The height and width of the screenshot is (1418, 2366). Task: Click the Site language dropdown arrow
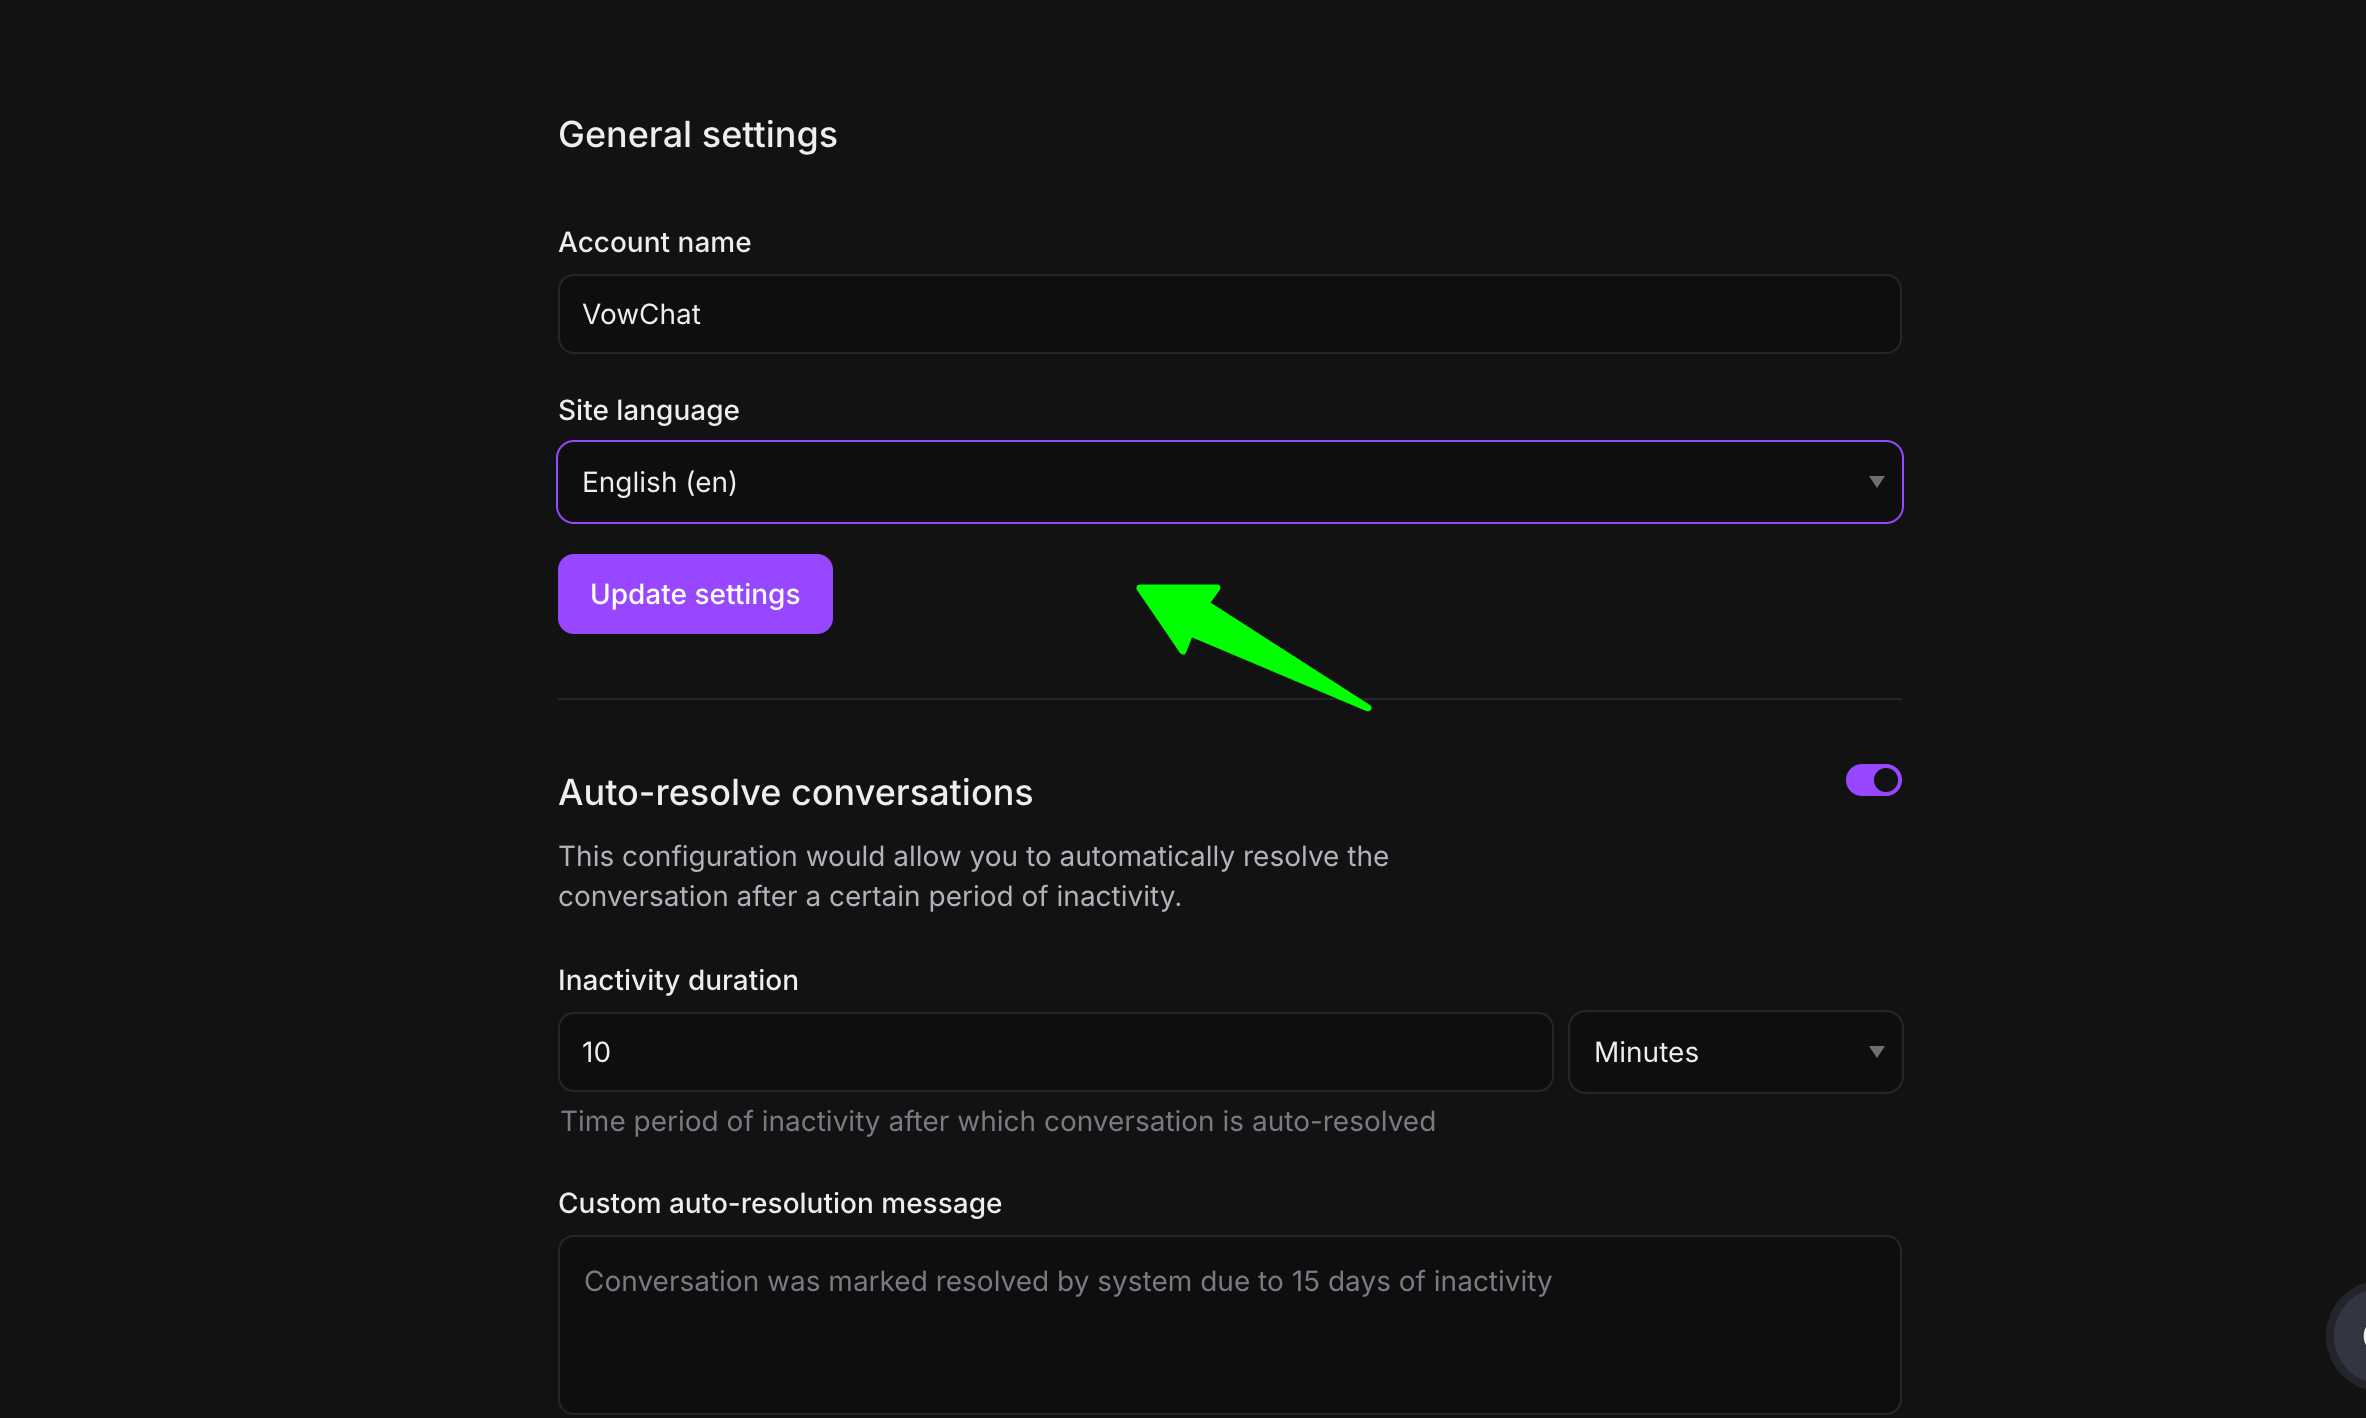click(1876, 482)
